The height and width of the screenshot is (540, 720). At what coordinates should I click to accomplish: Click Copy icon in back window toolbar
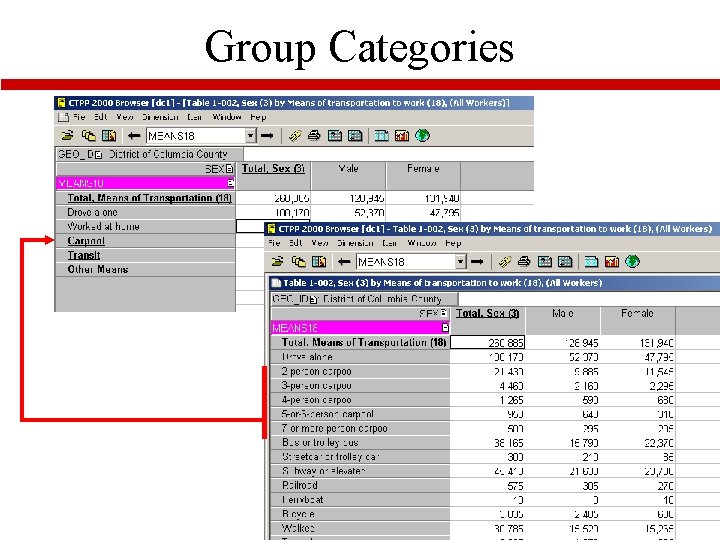tap(89, 135)
